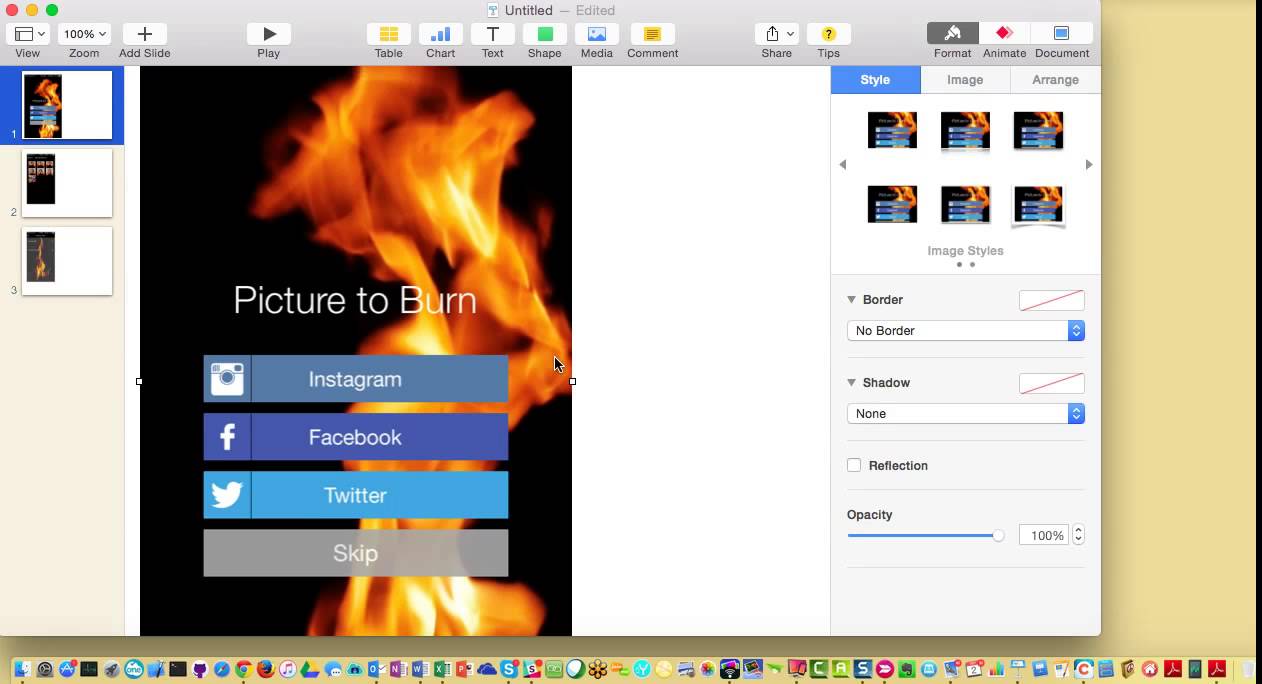The width and height of the screenshot is (1262, 684).
Task: Open the View options menu
Action: pos(28,34)
